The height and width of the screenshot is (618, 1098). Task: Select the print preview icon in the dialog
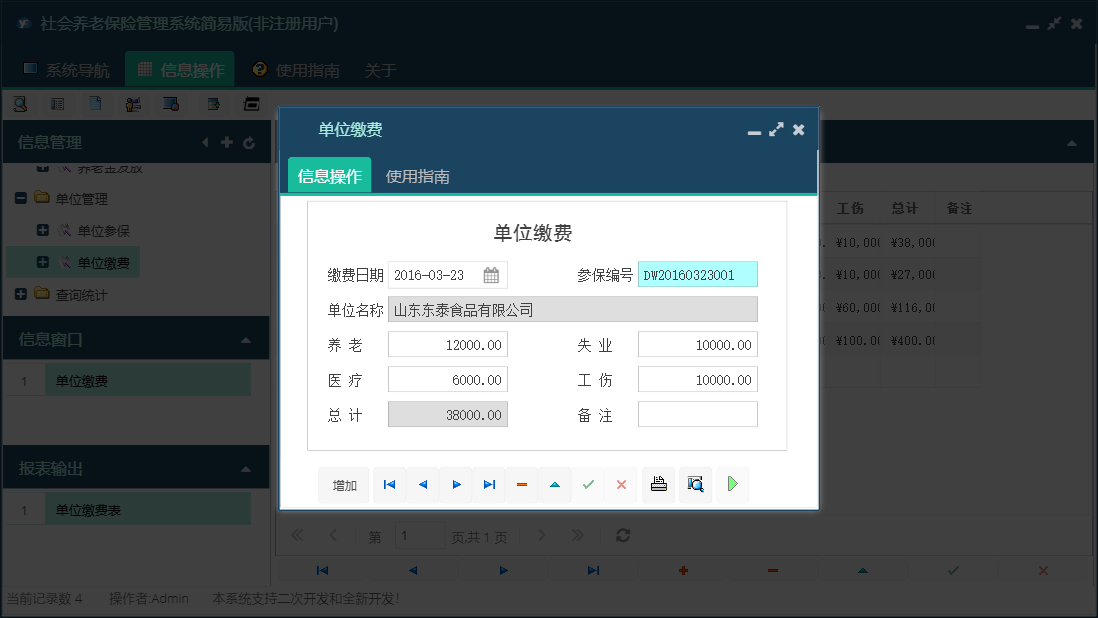695,484
